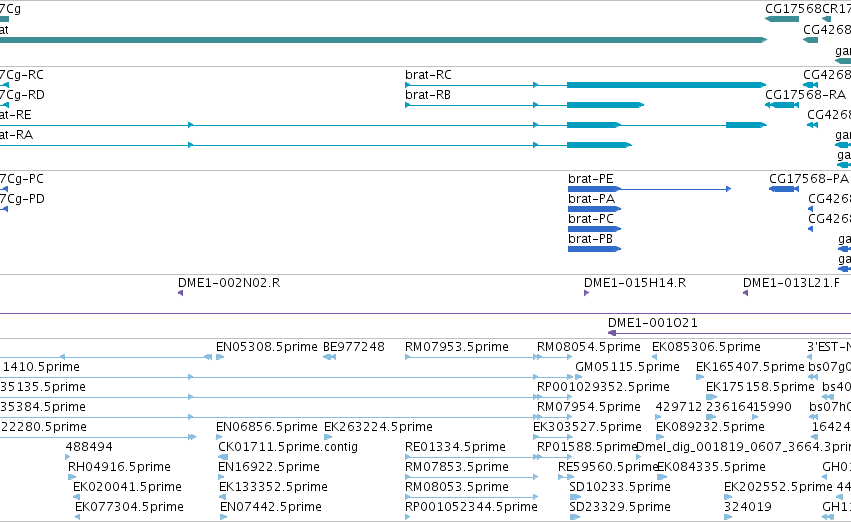Click the EK089232.5prime EST label

click(710, 427)
